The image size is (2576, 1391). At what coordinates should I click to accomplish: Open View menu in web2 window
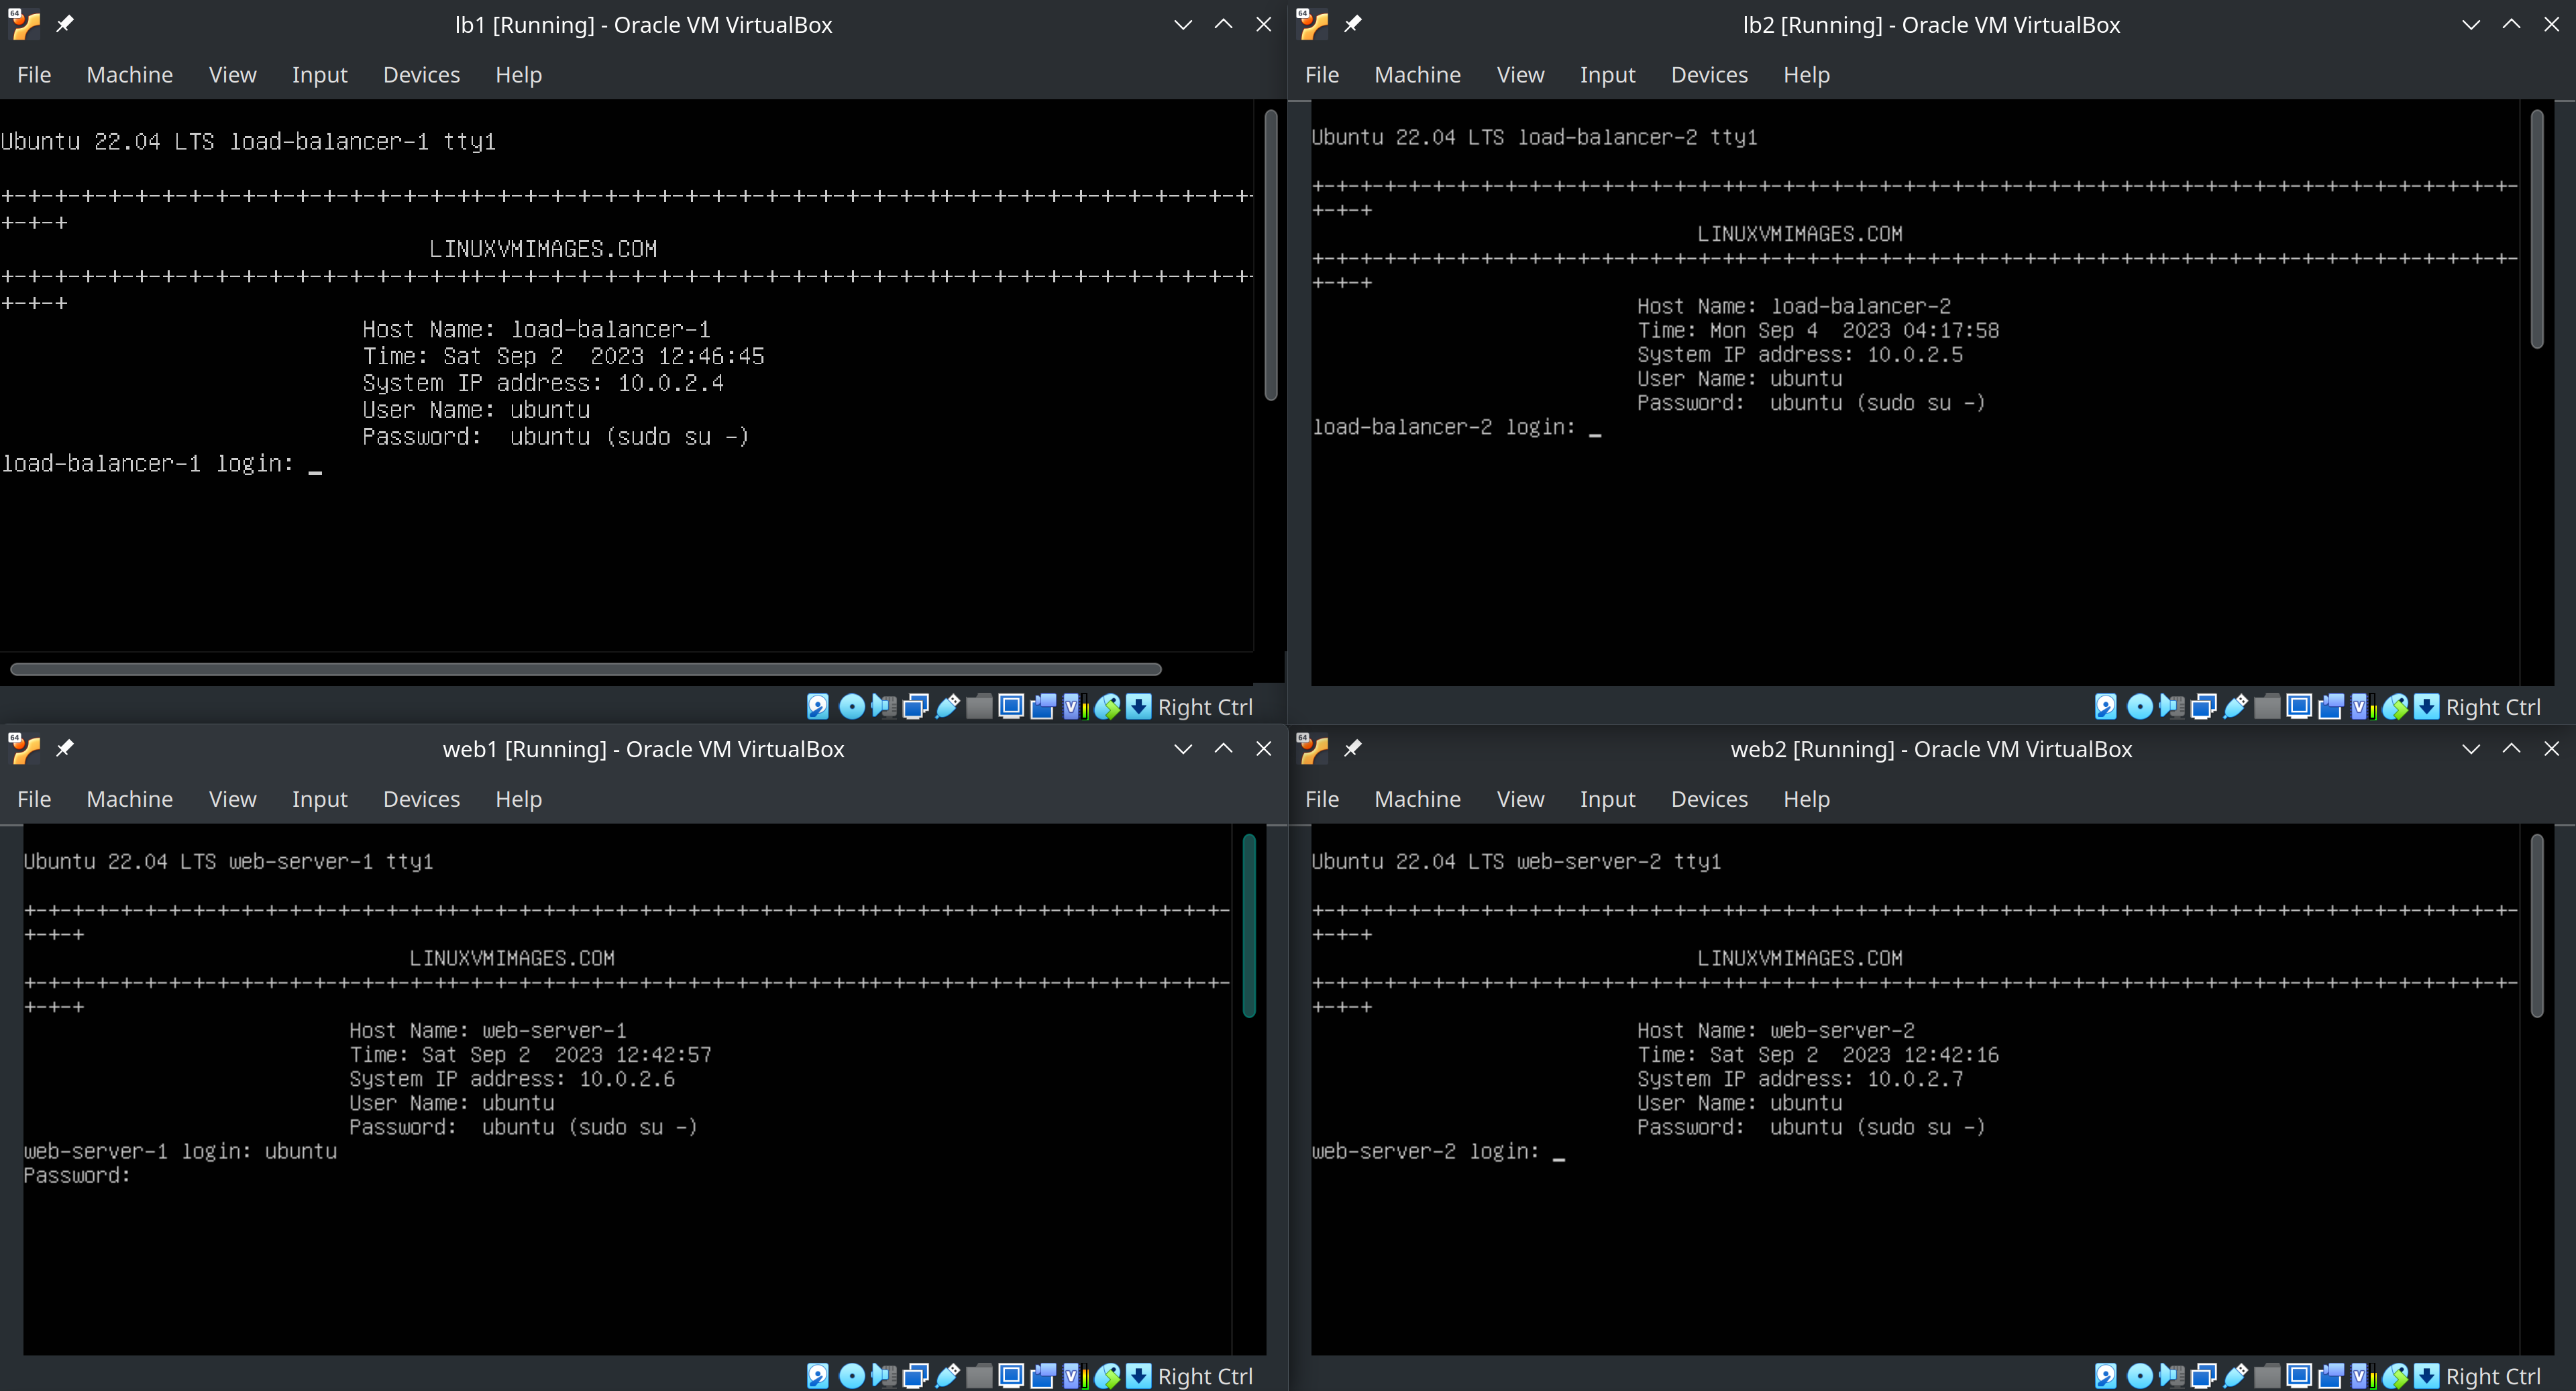pos(1520,799)
